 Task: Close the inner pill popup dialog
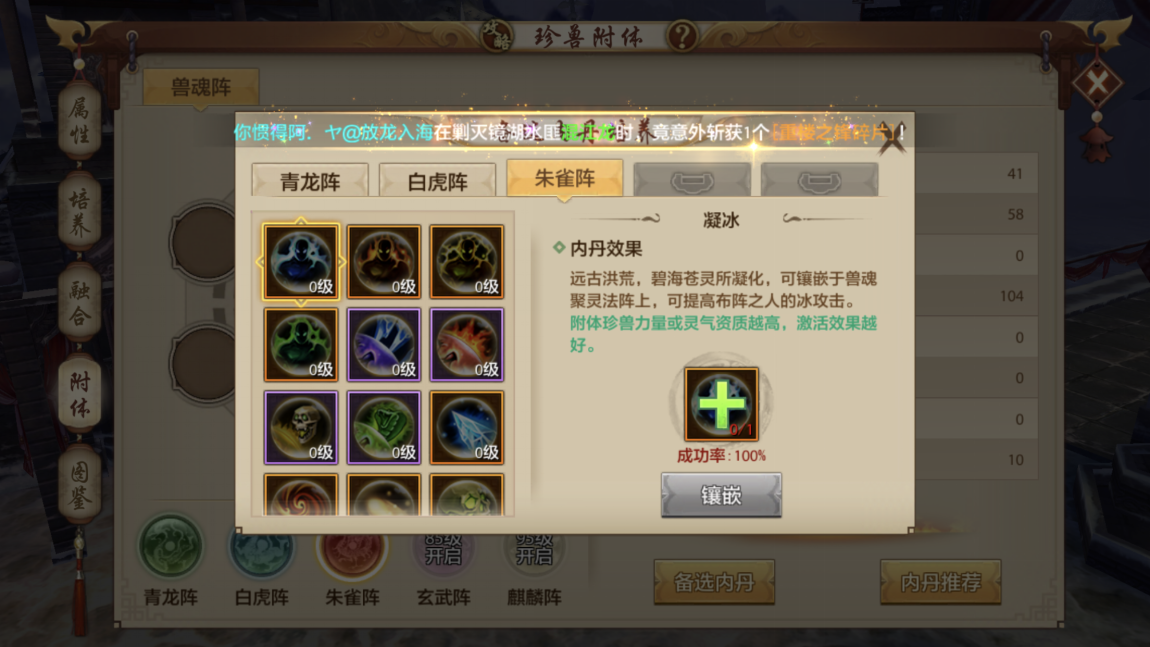click(x=893, y=136)
